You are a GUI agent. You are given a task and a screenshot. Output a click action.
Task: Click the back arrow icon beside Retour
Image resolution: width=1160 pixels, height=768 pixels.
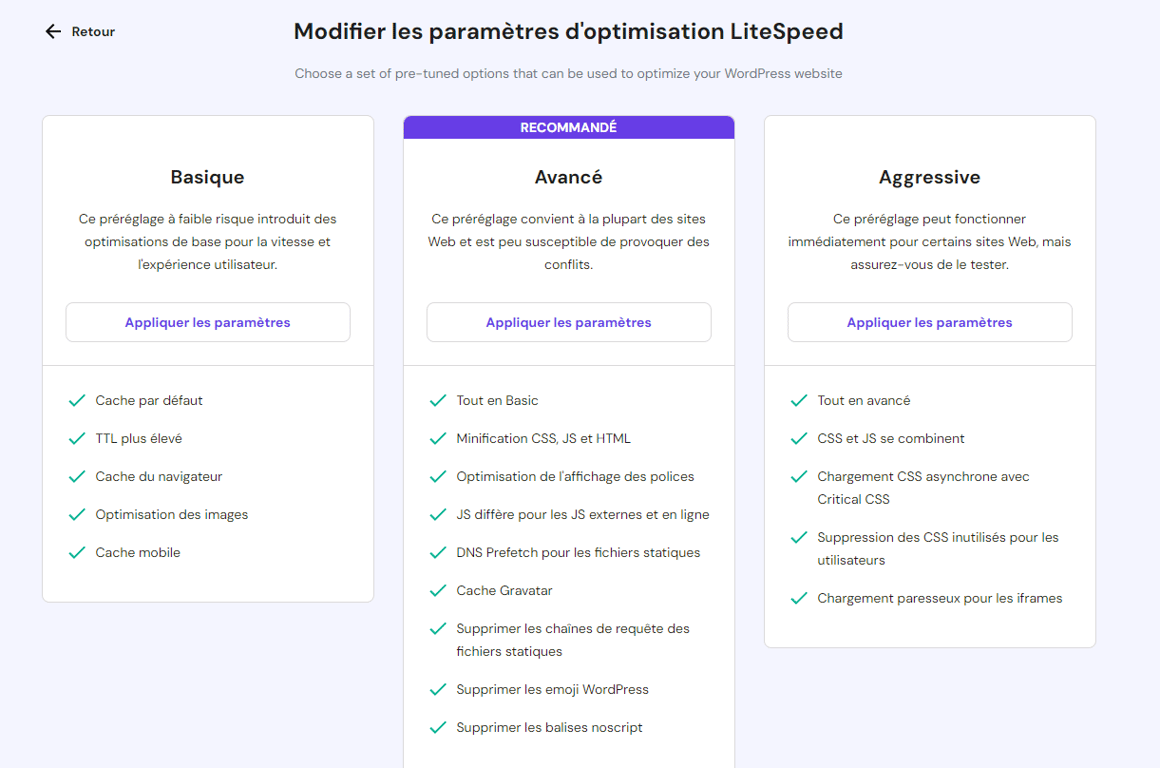pos(52,31)
